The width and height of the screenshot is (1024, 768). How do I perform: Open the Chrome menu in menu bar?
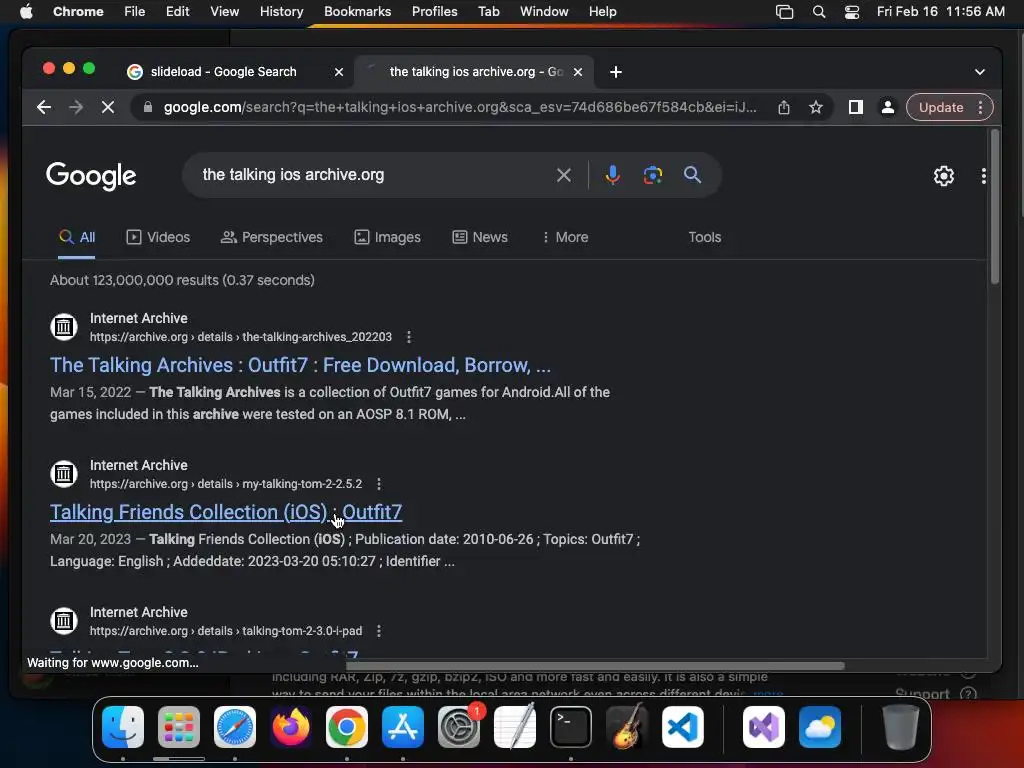click(78, 12)
